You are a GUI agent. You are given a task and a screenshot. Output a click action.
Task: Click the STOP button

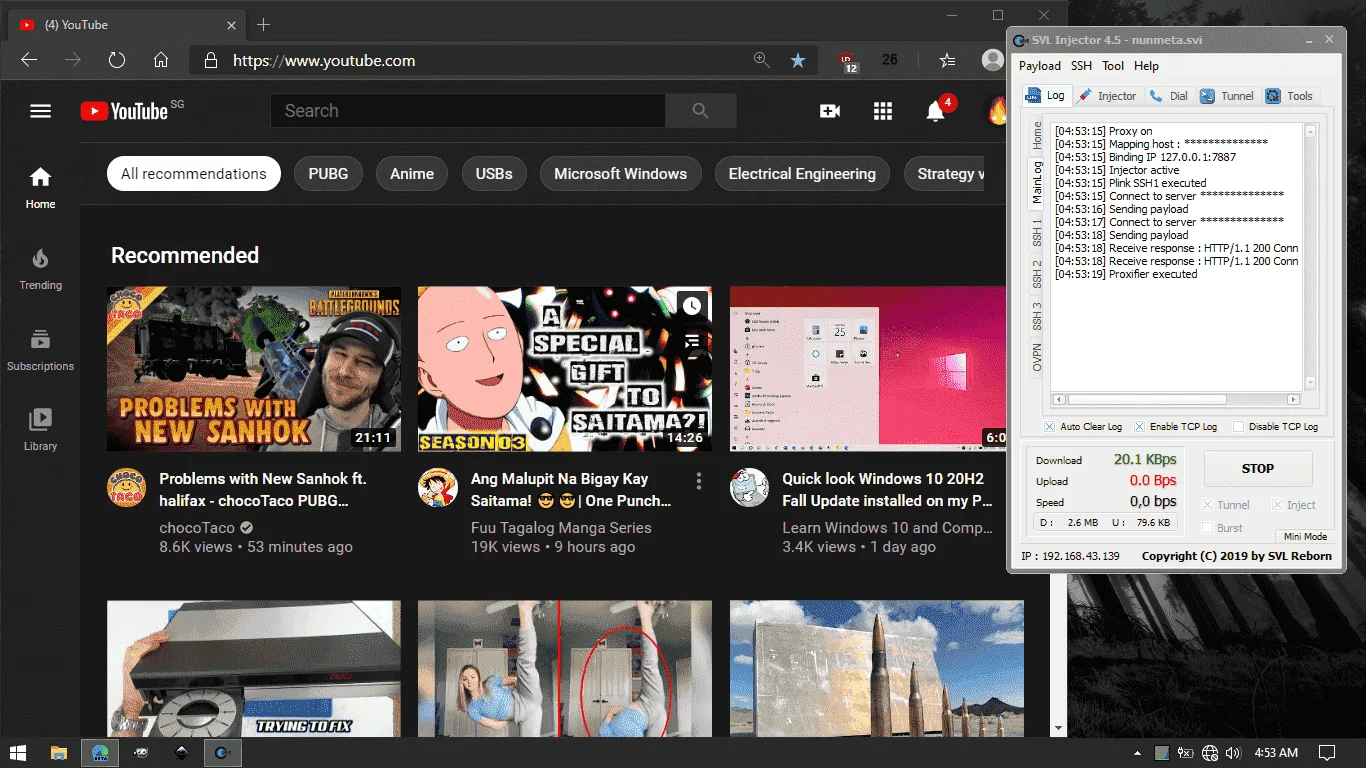tap(1258, 468)
